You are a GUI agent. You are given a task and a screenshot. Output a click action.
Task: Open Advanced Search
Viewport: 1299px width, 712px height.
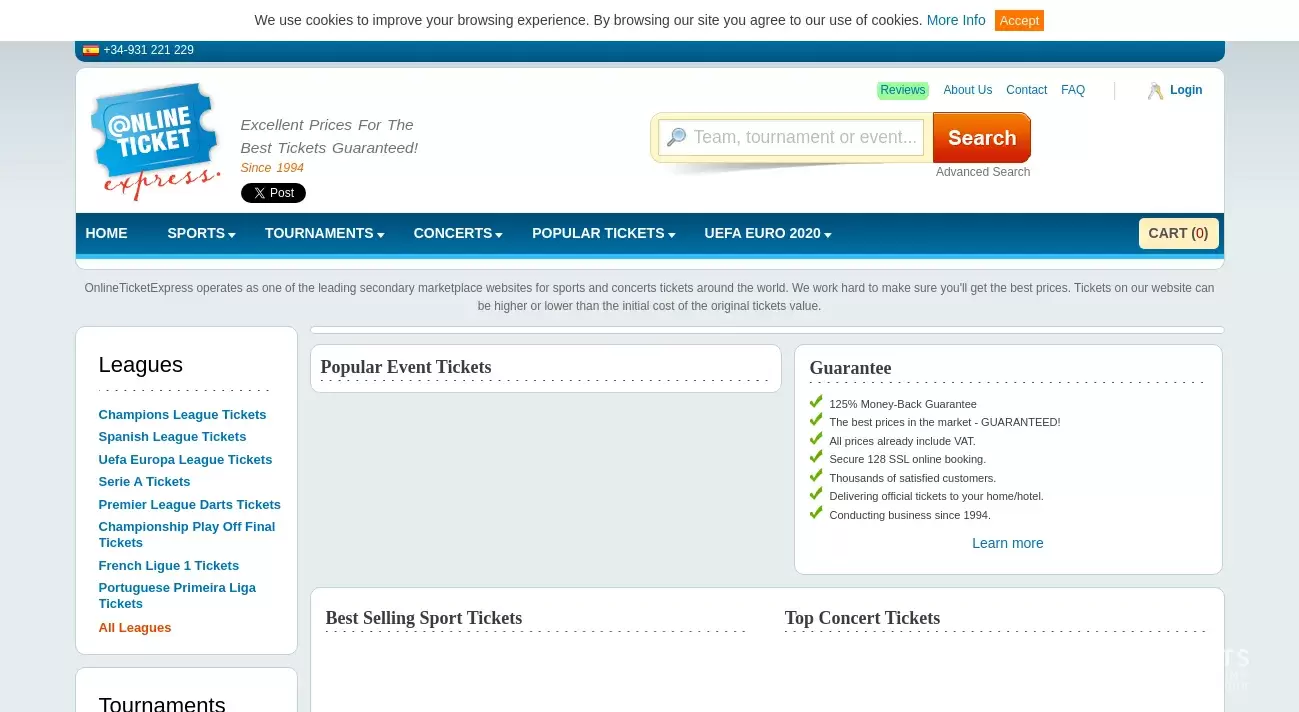[983, 172]
